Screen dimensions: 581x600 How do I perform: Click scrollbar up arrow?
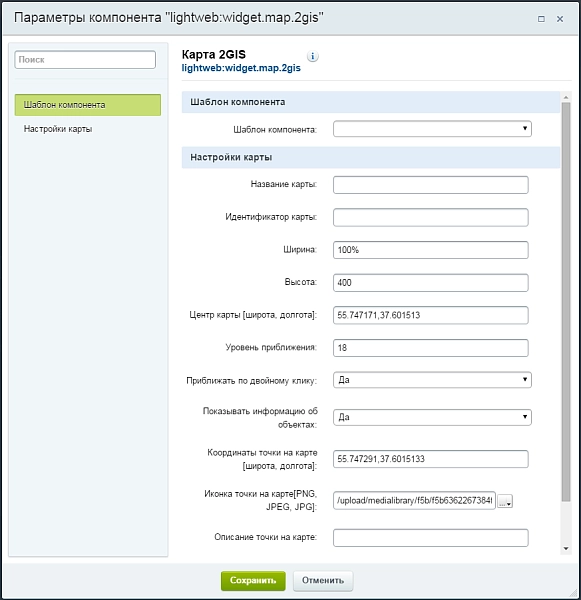566,97
